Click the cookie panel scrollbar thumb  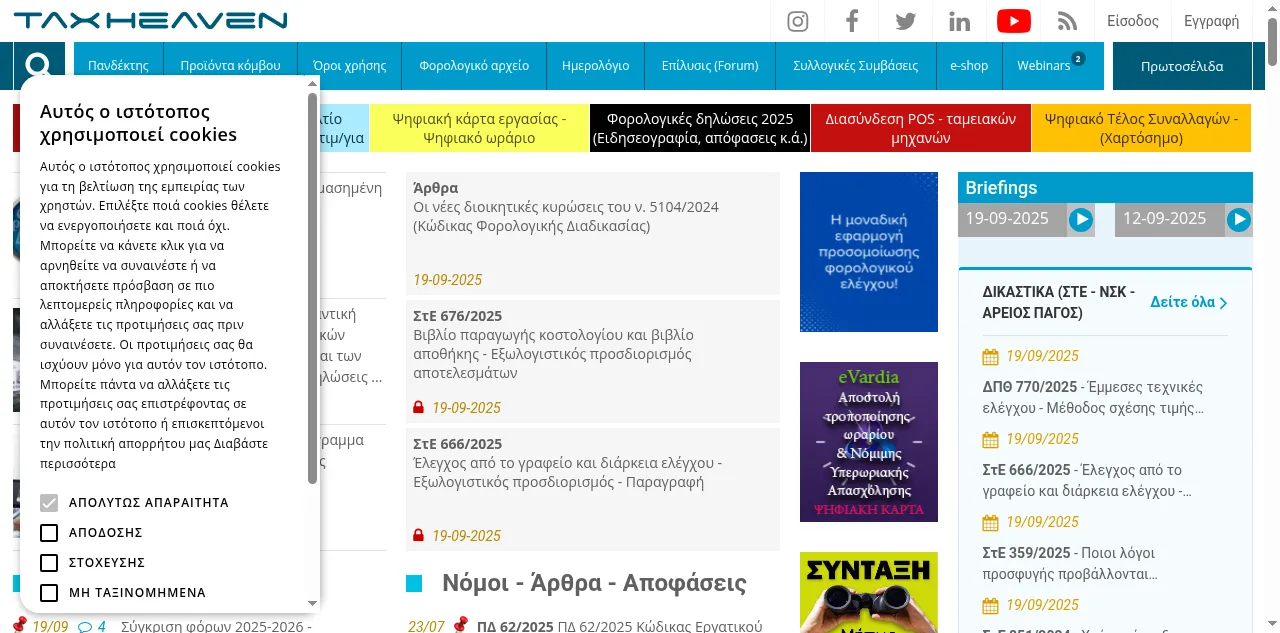point(312,288)
